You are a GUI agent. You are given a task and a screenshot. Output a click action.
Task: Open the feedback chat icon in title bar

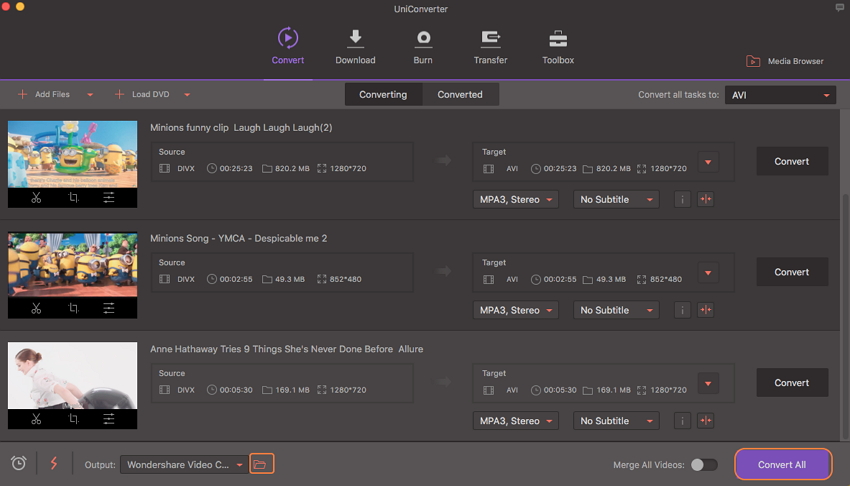pos(839,8)
